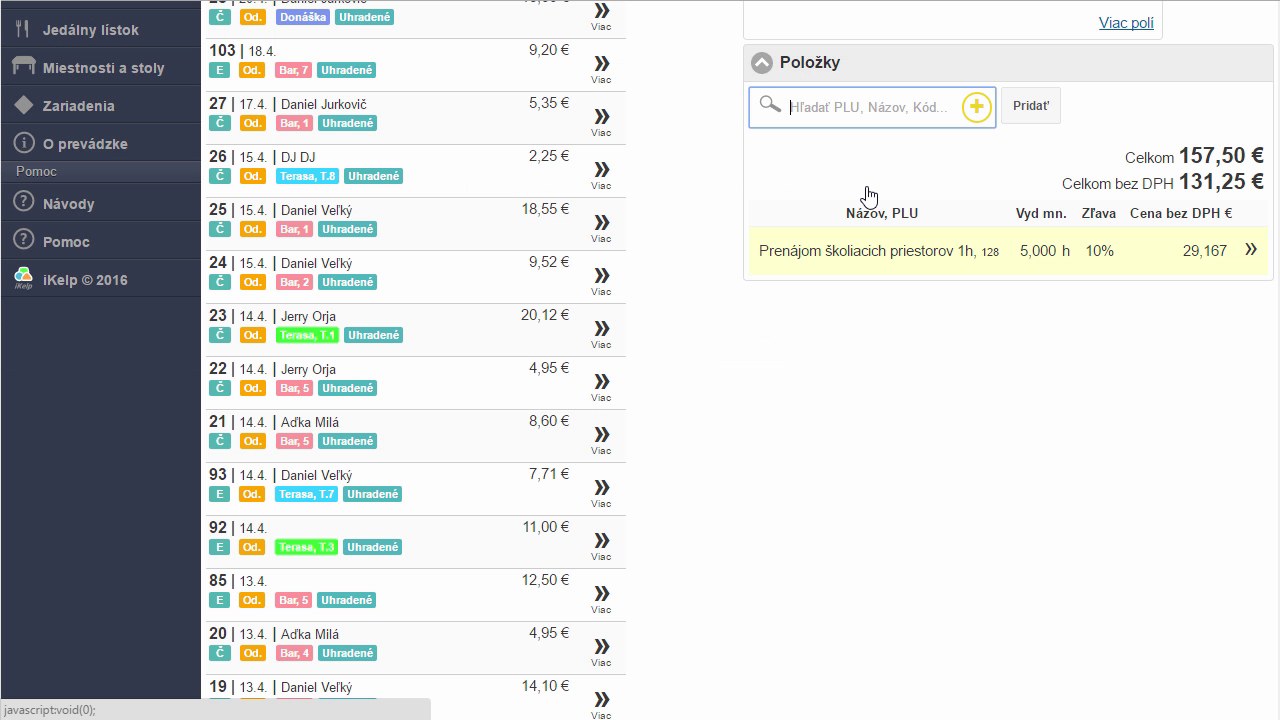
Task: Click the Č tag on order 27
Action: pos(220,123)
